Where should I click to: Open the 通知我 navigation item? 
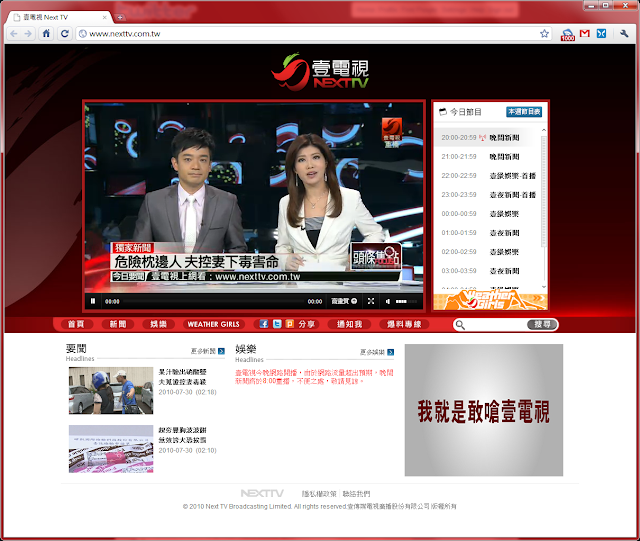click(x=349, y=324)
